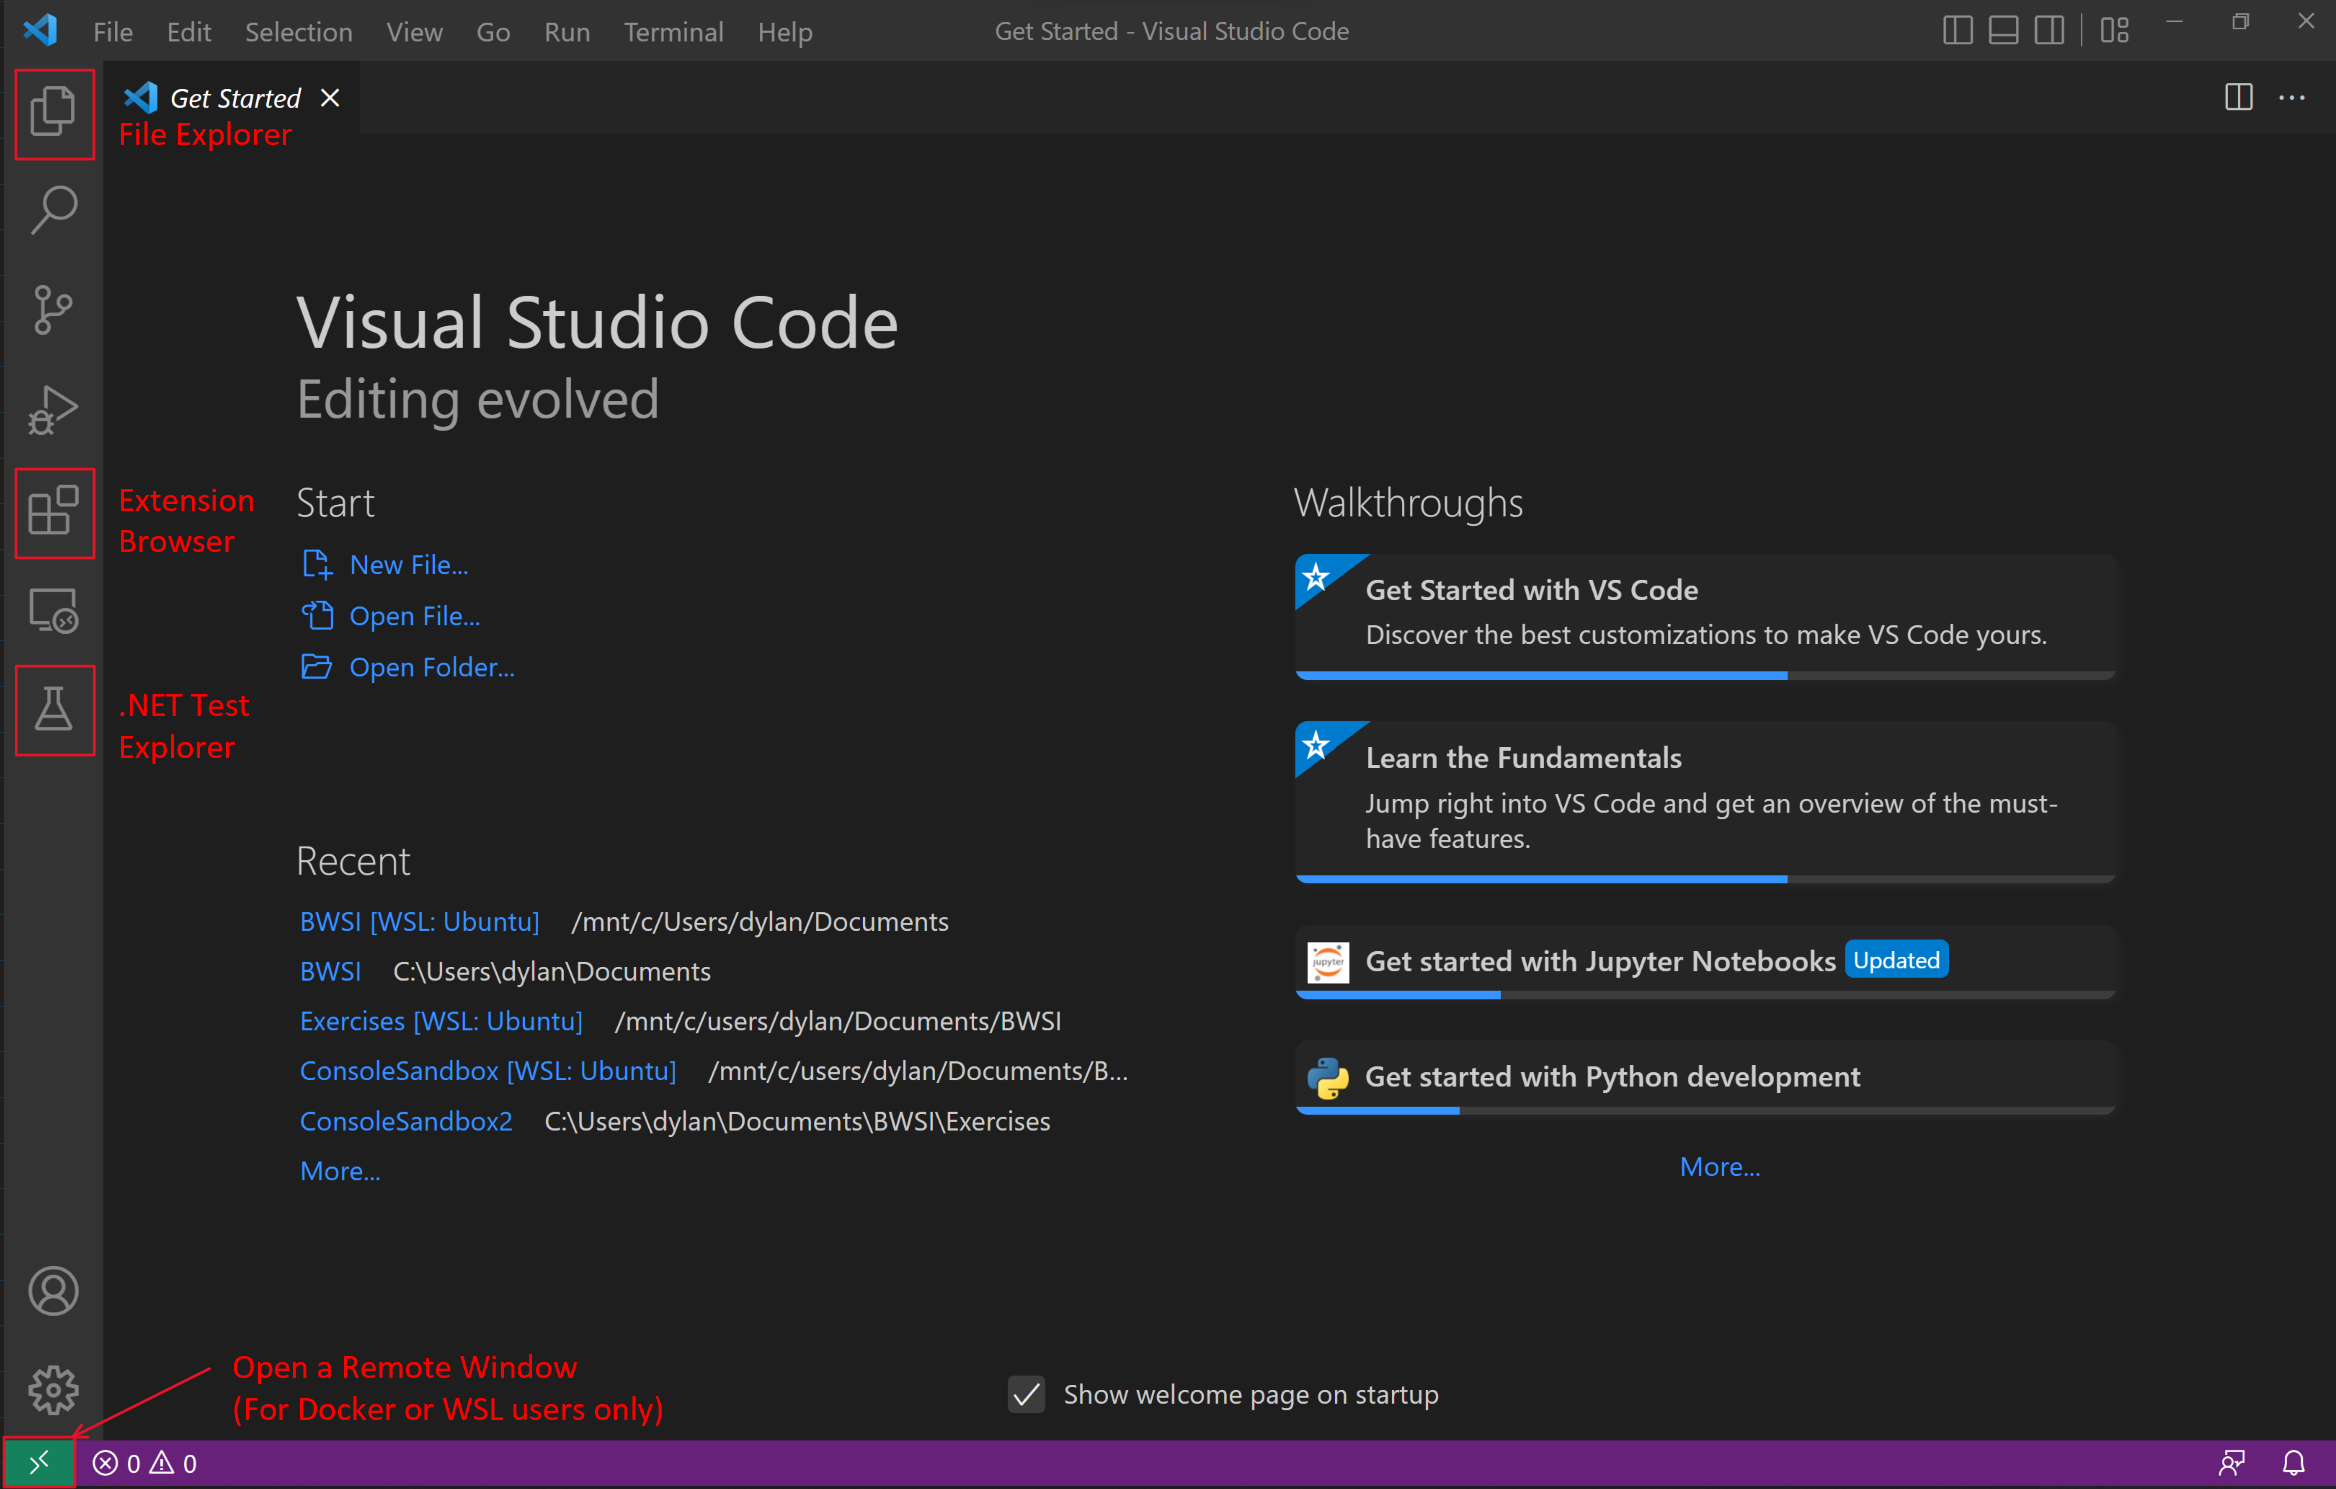
Task: Open the Manage gear icon
Action: click(54, 1390)
